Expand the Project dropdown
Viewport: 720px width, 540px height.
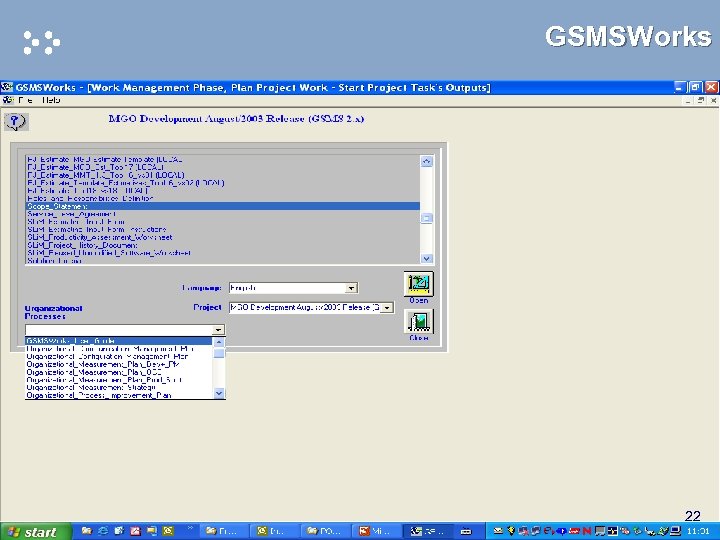[x=387, y=308]
